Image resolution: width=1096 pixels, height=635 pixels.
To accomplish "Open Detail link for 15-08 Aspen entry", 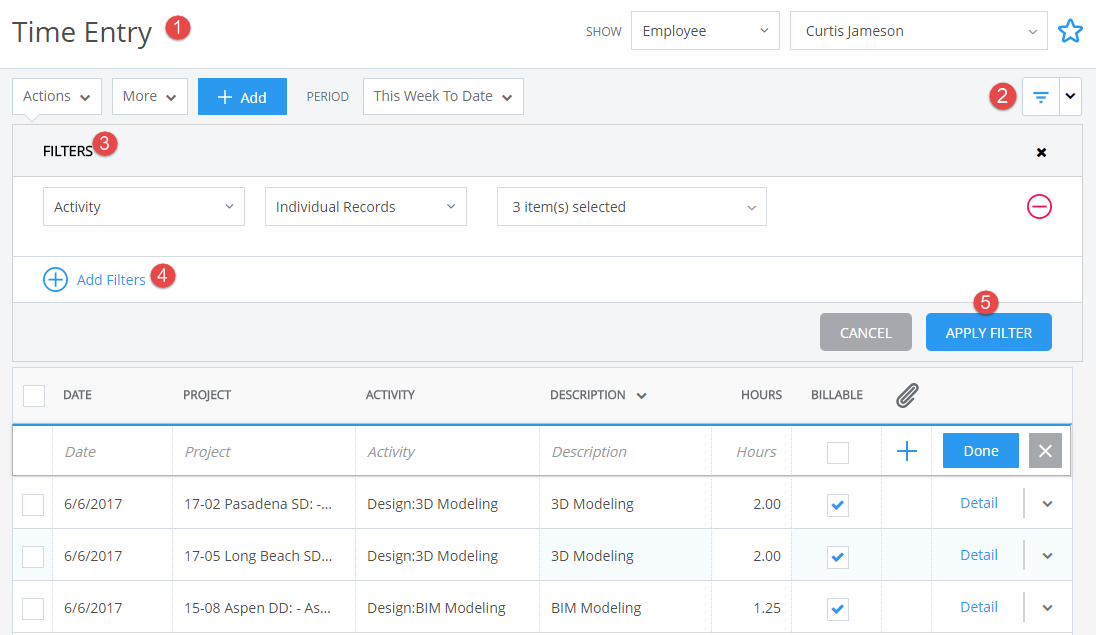I will [979, 607].
